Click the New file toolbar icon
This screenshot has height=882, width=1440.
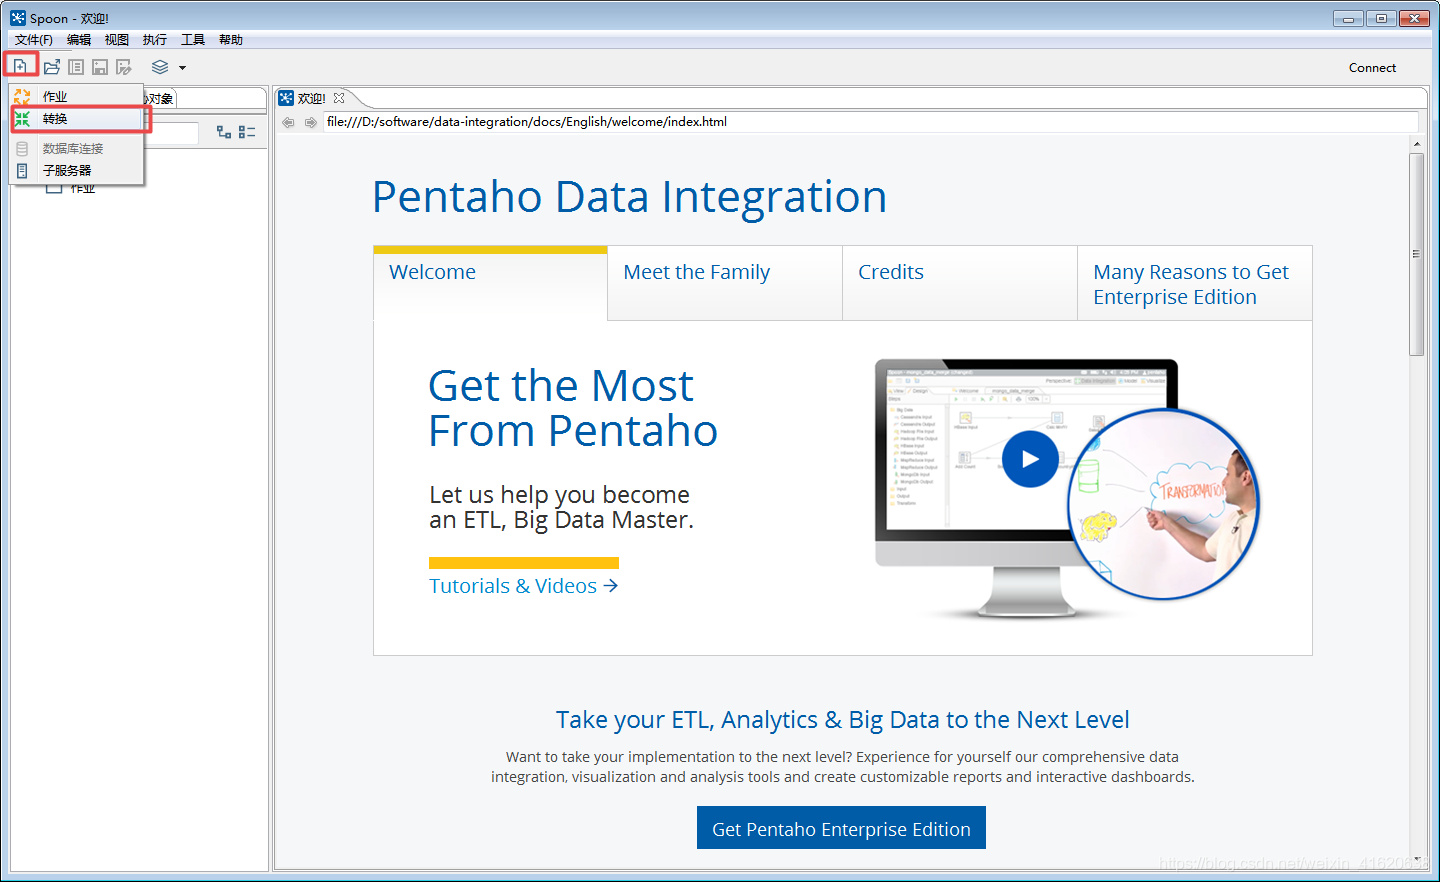[20, 66]
